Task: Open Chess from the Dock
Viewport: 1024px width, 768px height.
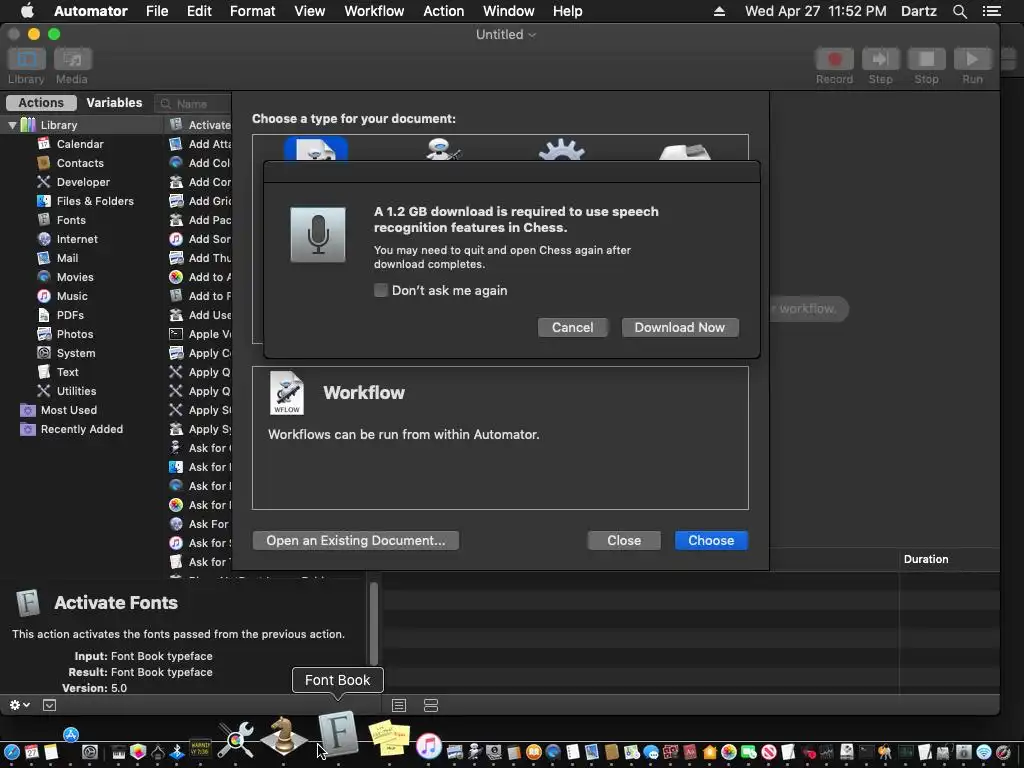Action: coord(283,736)
